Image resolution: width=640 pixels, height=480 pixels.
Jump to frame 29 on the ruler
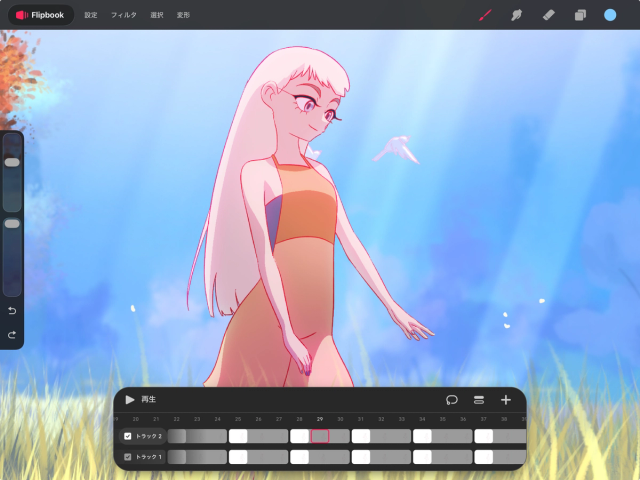(x=320, y=419)
